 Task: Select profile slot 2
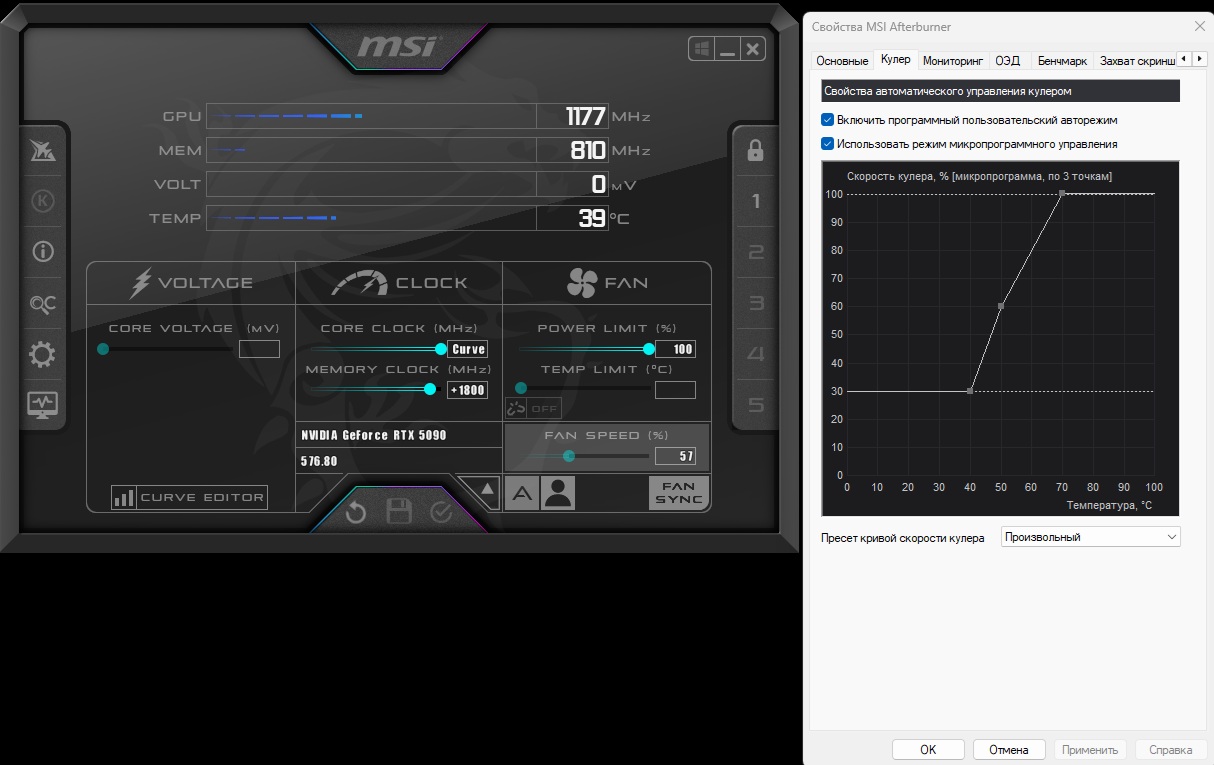[756, 253]
